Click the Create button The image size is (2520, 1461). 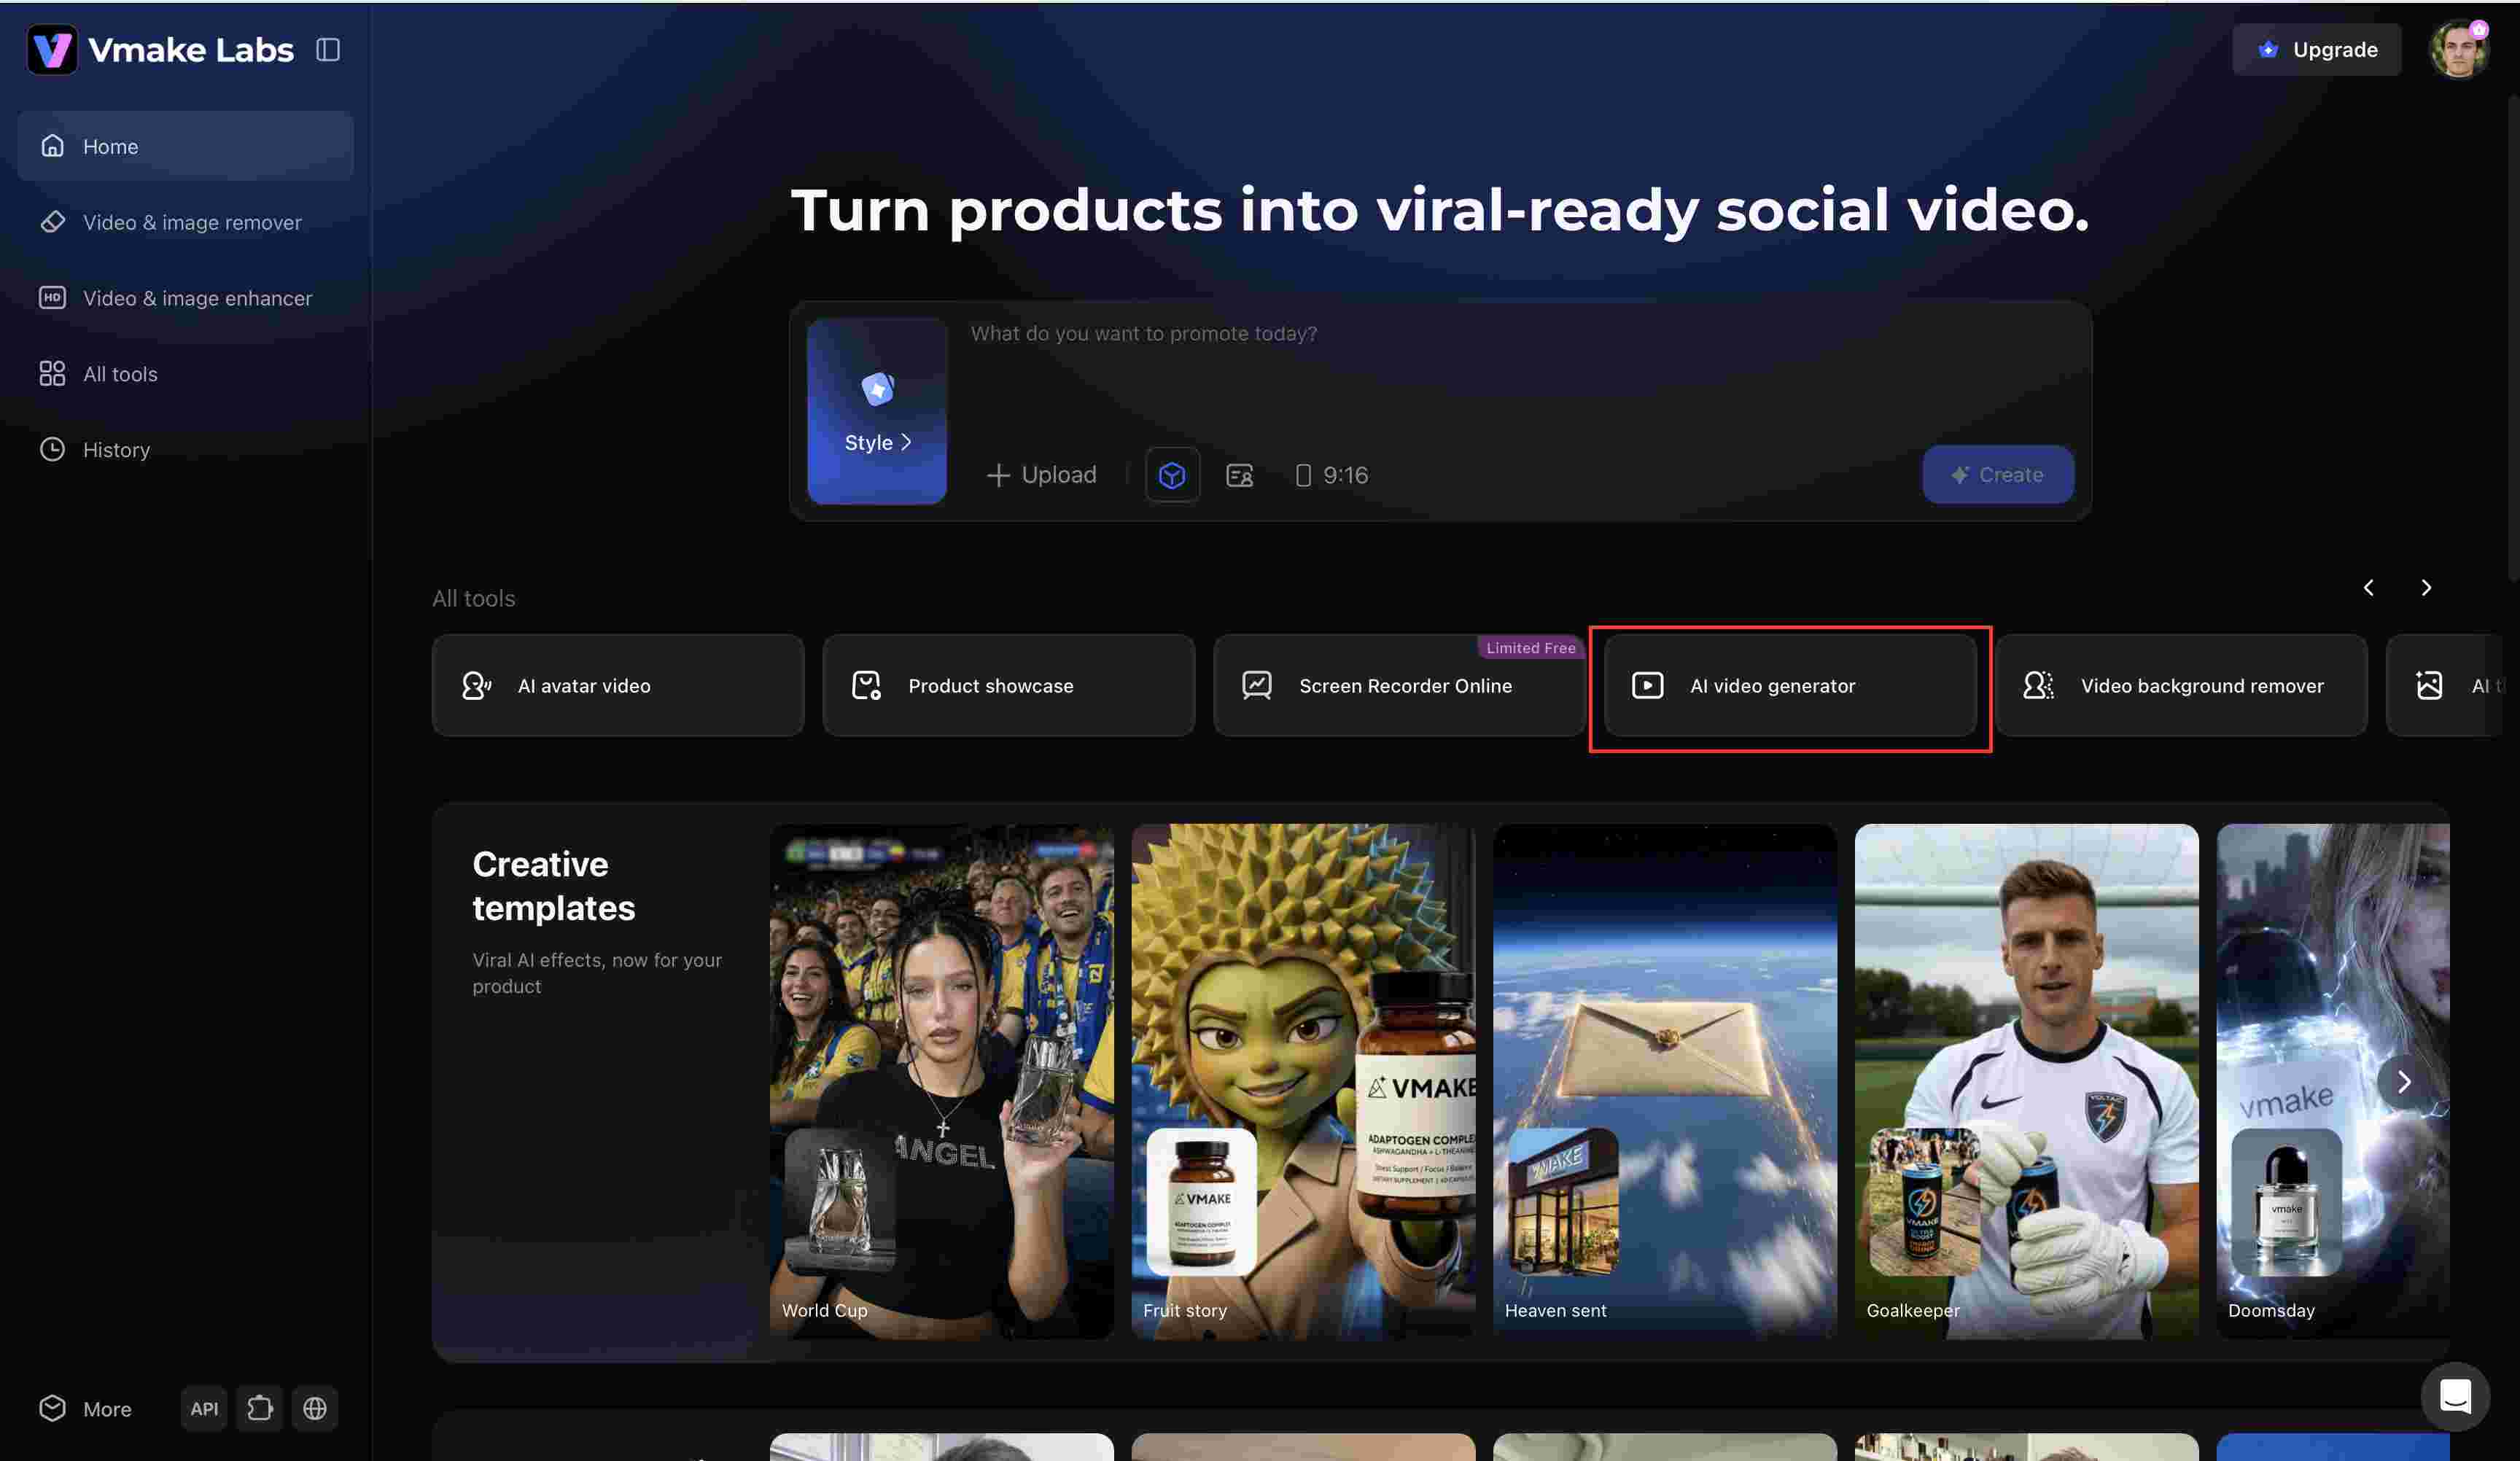(1998, 475)
